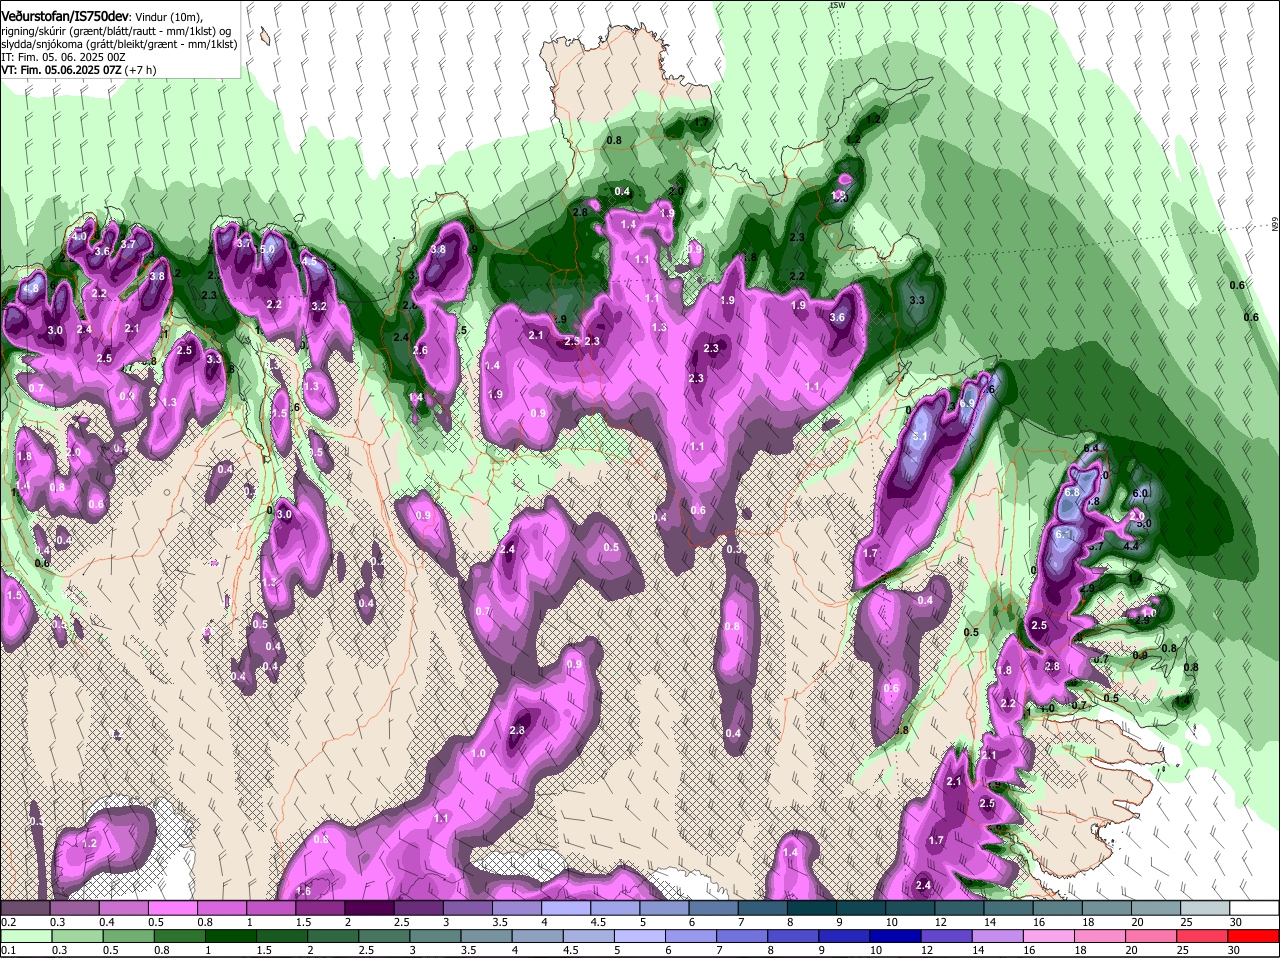The width and height of the screenshot is (1280, 958).
Task: Click the 6.1 precipitation value on the map
Action: point(1063,535)
